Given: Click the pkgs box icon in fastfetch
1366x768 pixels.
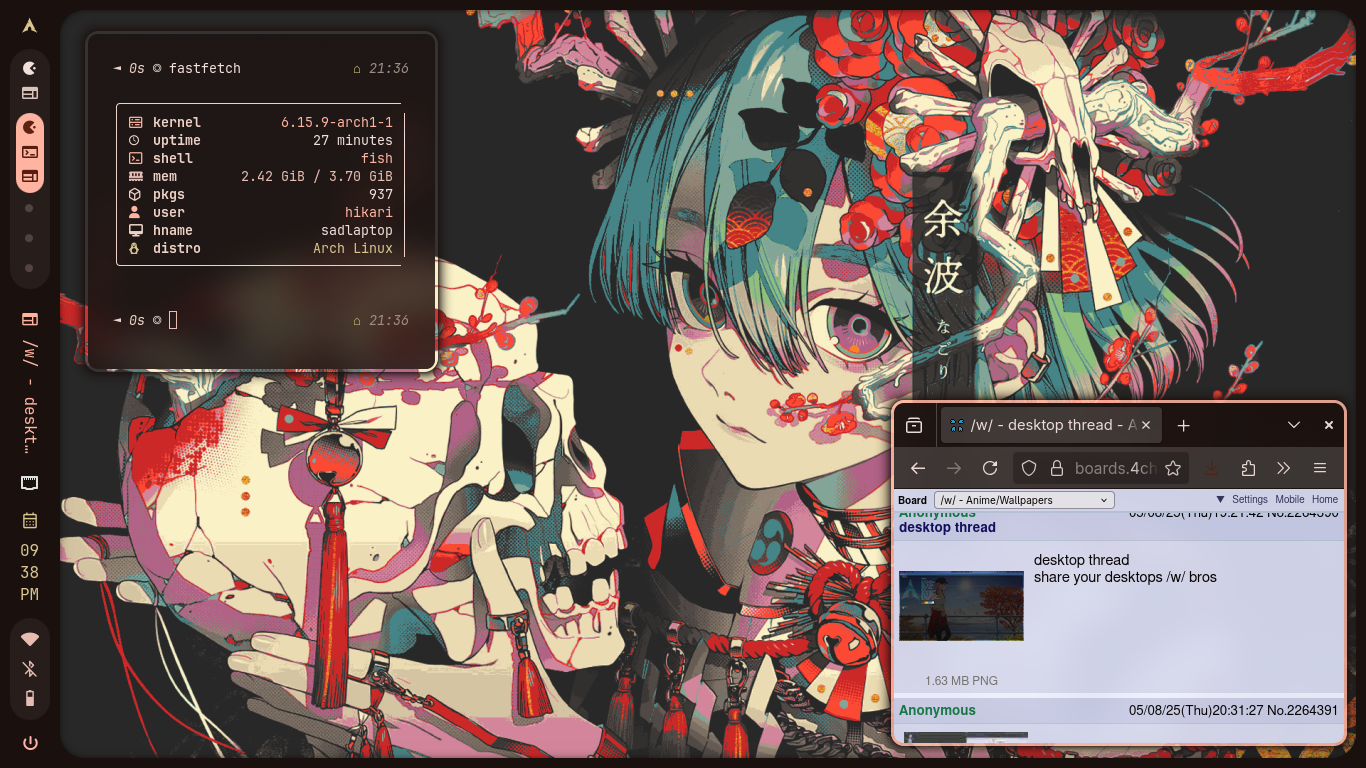Looking at the screenshot, I should click(x=135, y=194).
